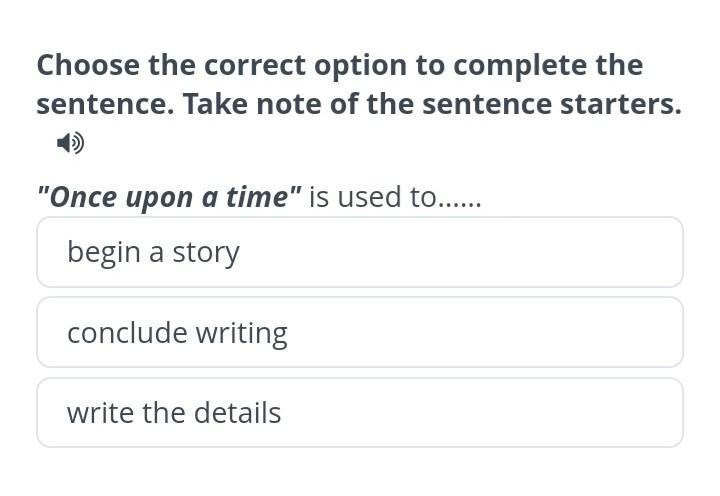Click the words "conclude writing"
Screen dimensions: 720x496
(177, 332)
